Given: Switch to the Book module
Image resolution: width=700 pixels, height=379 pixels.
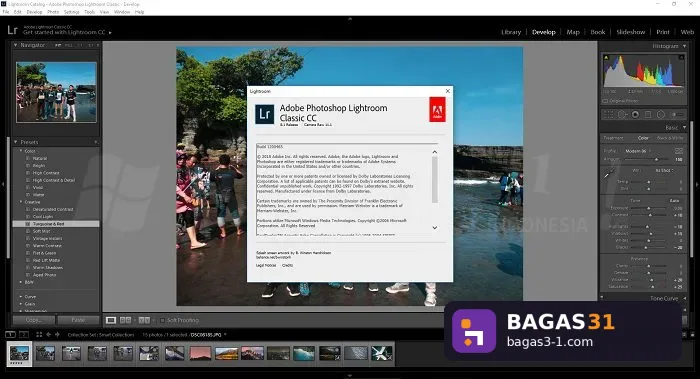Looking at the screenshot, I should point(597,32).
